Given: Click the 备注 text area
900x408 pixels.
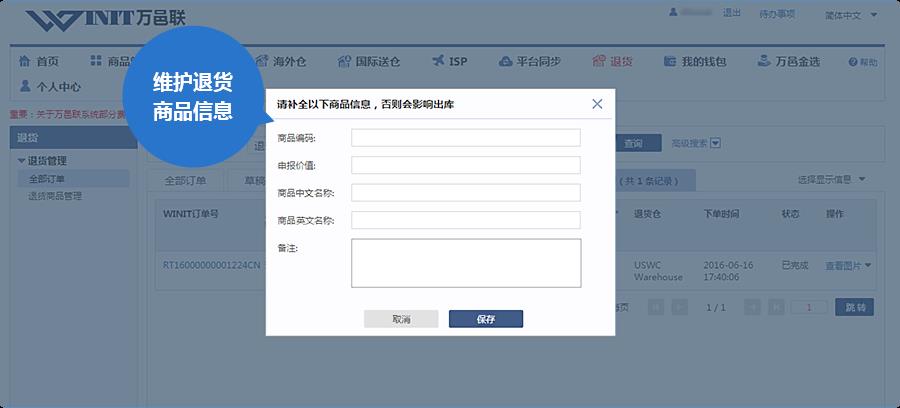Looking at the screenshot, I should coord(466,263).
